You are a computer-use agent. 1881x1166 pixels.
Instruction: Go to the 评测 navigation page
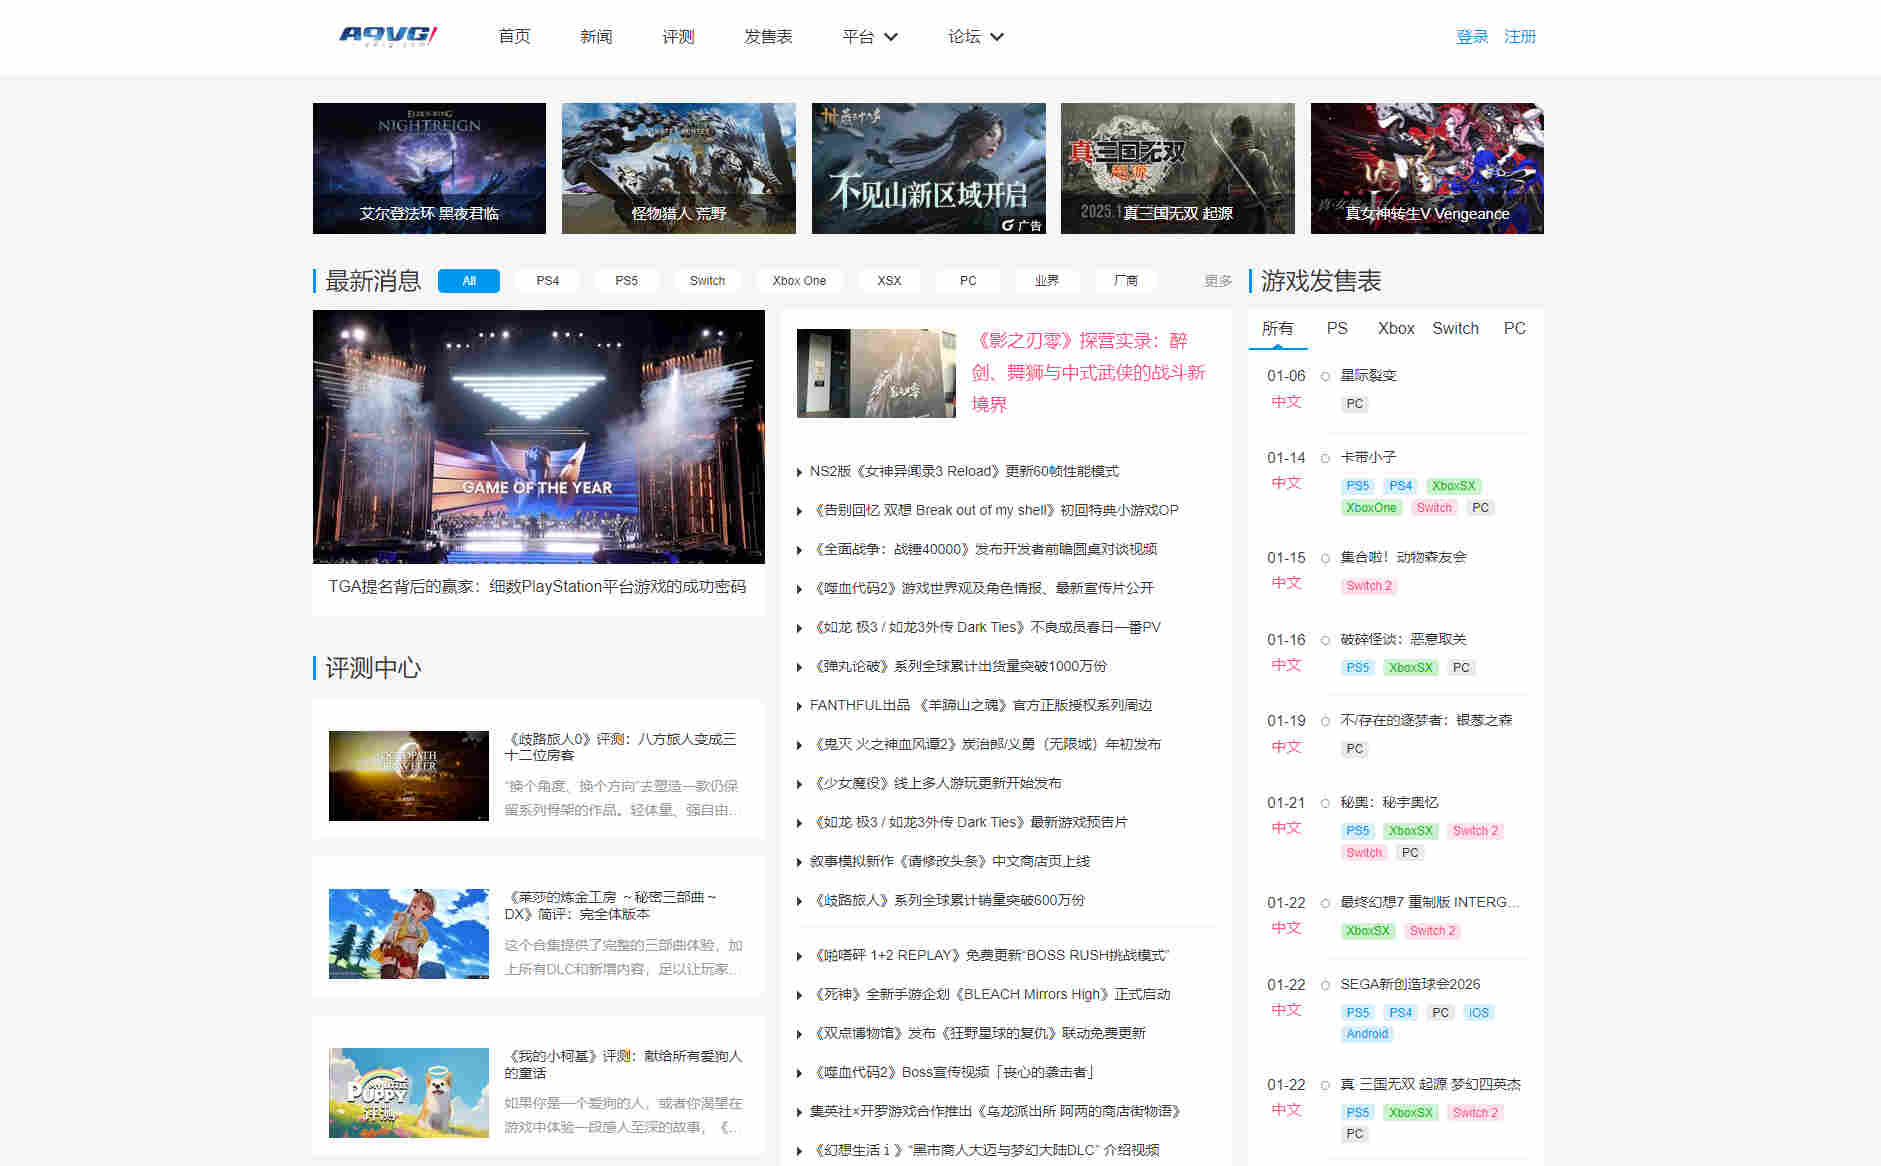pos(677,37)
